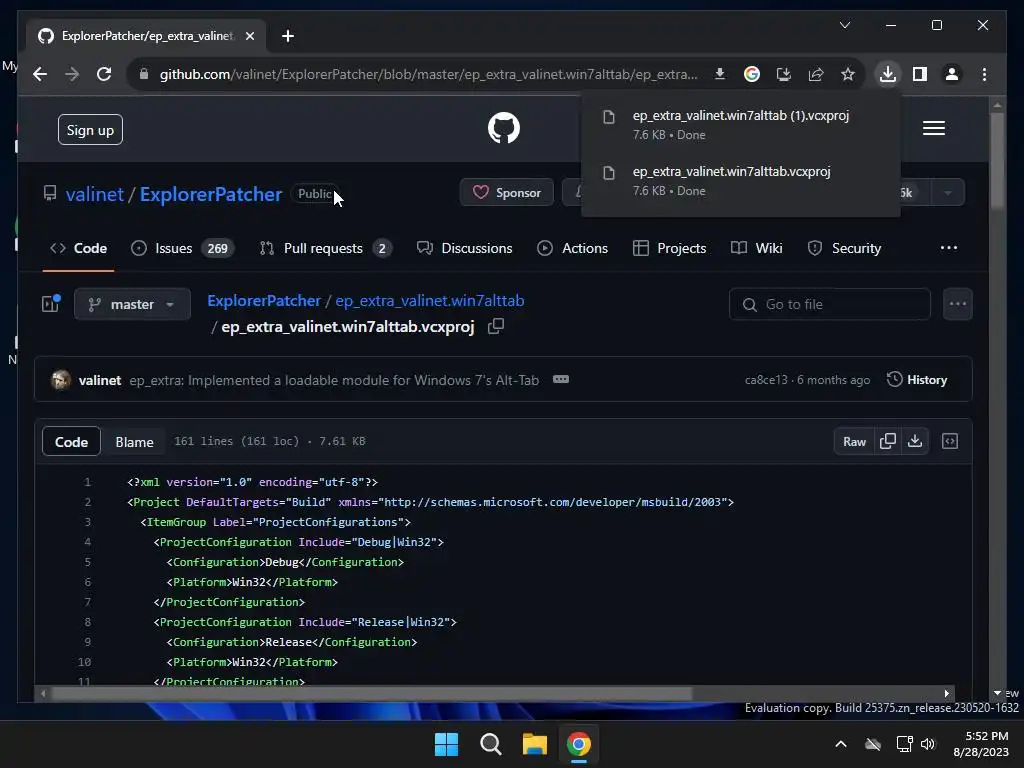Select the Code view toggle

[x=71, y=441]
